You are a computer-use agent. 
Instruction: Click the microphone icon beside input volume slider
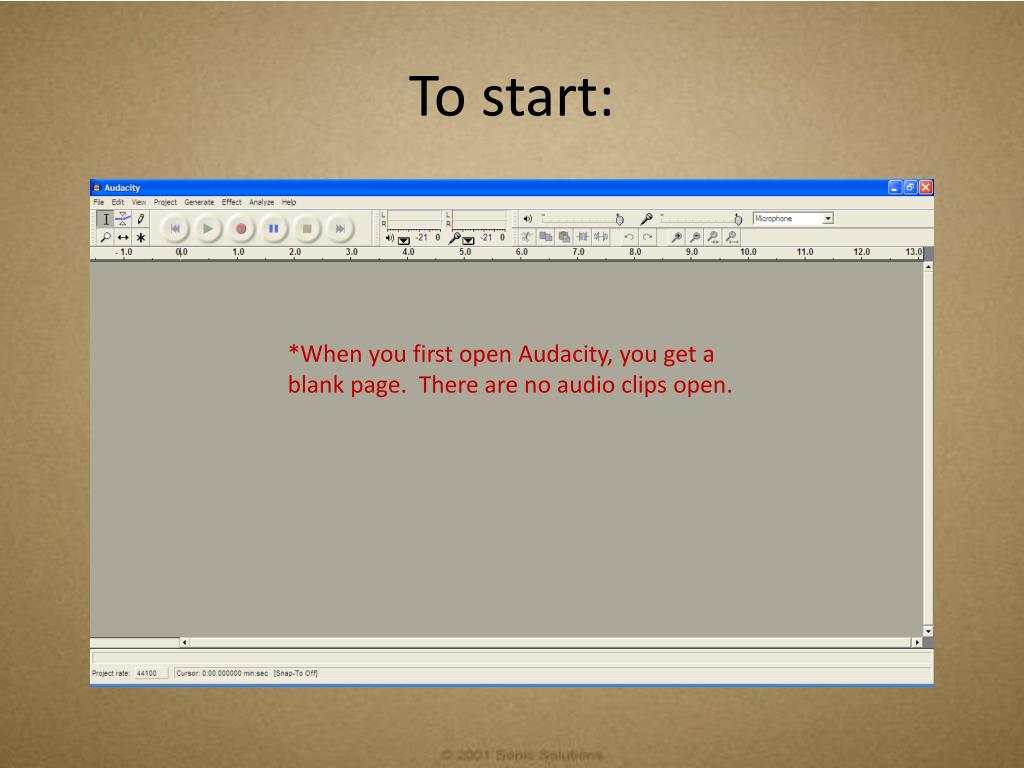tap(647, 219)
